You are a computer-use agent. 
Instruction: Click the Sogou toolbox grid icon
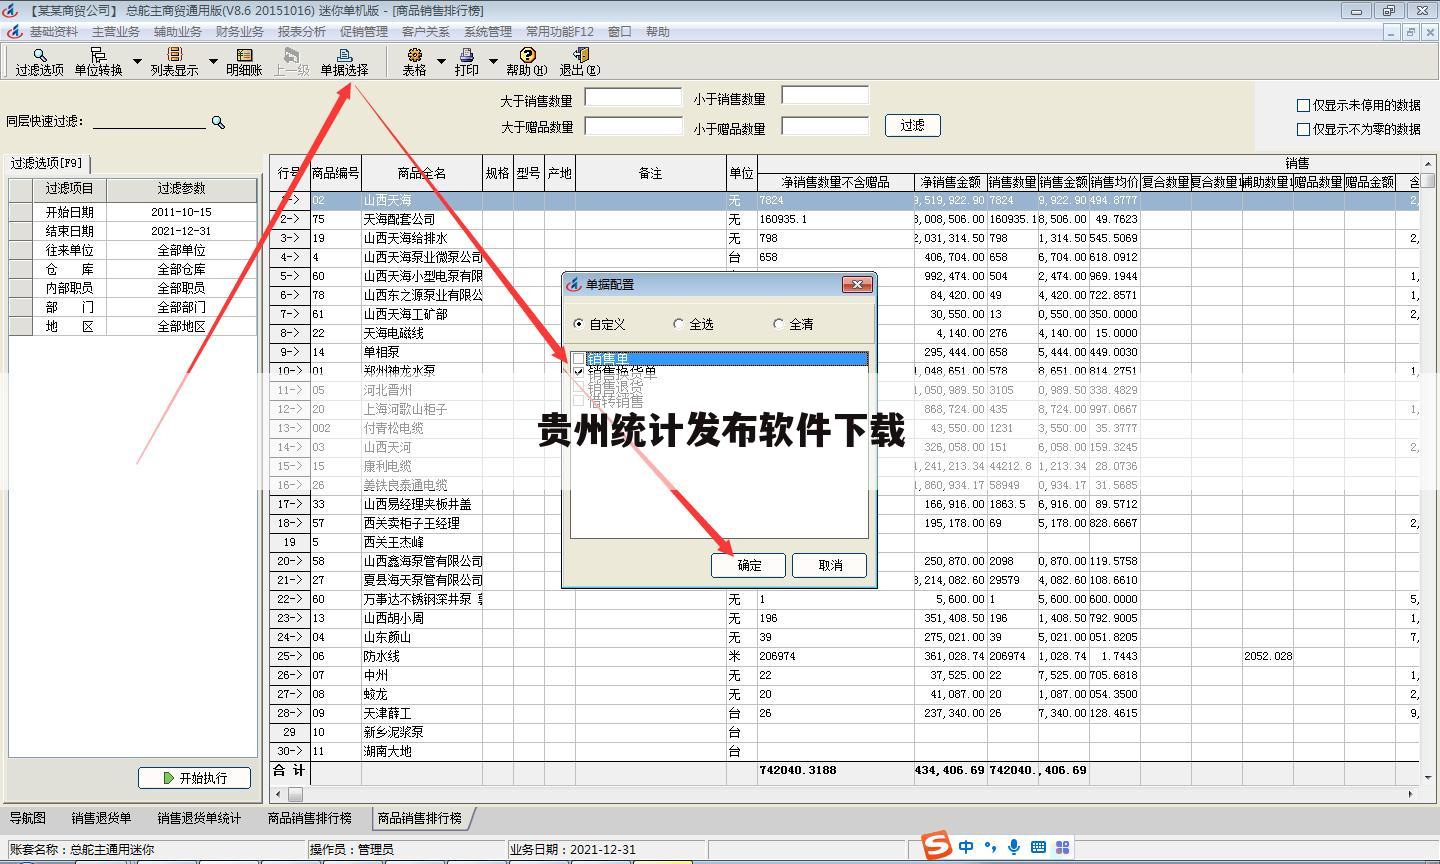click(1062, 847)
